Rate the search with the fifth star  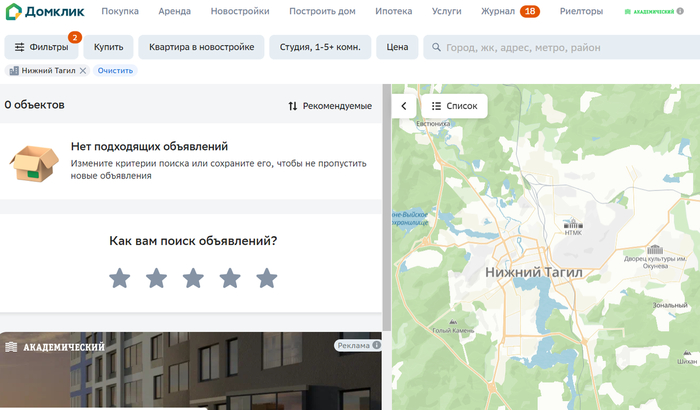point(267,278)
